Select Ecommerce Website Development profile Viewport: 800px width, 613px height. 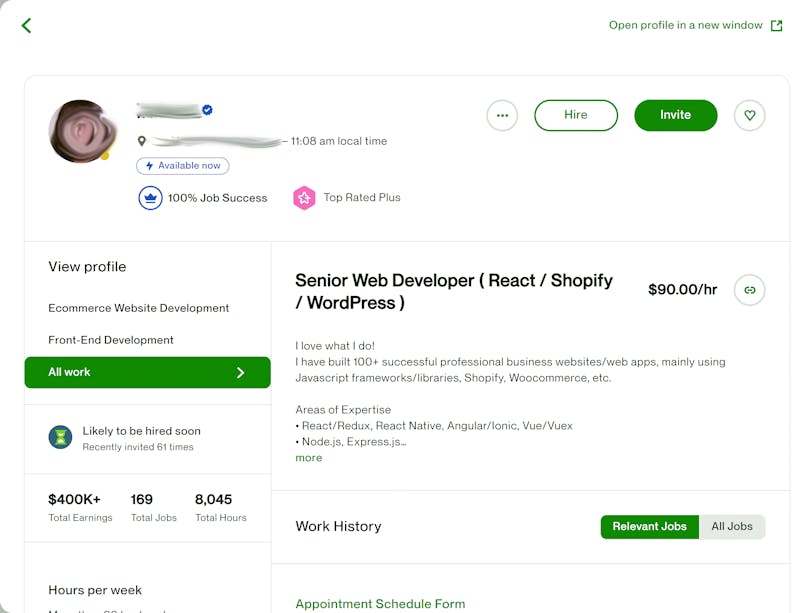coord(139,308)
